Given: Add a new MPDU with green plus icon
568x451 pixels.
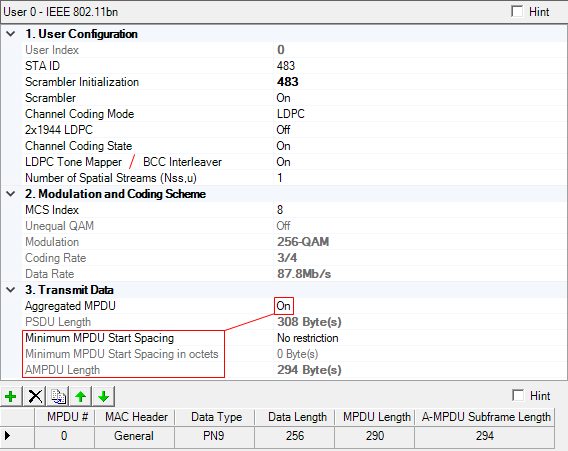Looking at the screenshot, I should click(11, 396).
